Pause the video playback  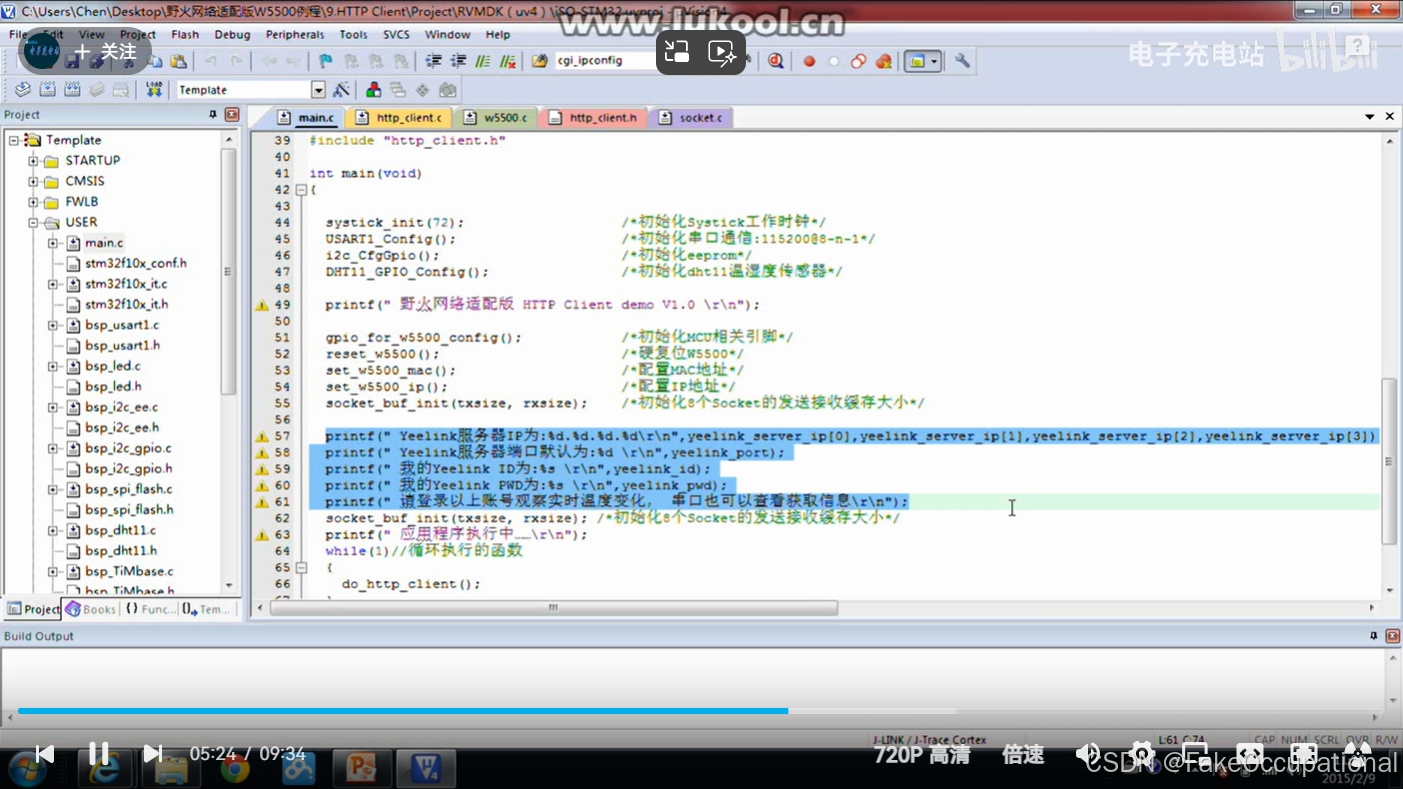pyautogui.click(x=99, y=753)
